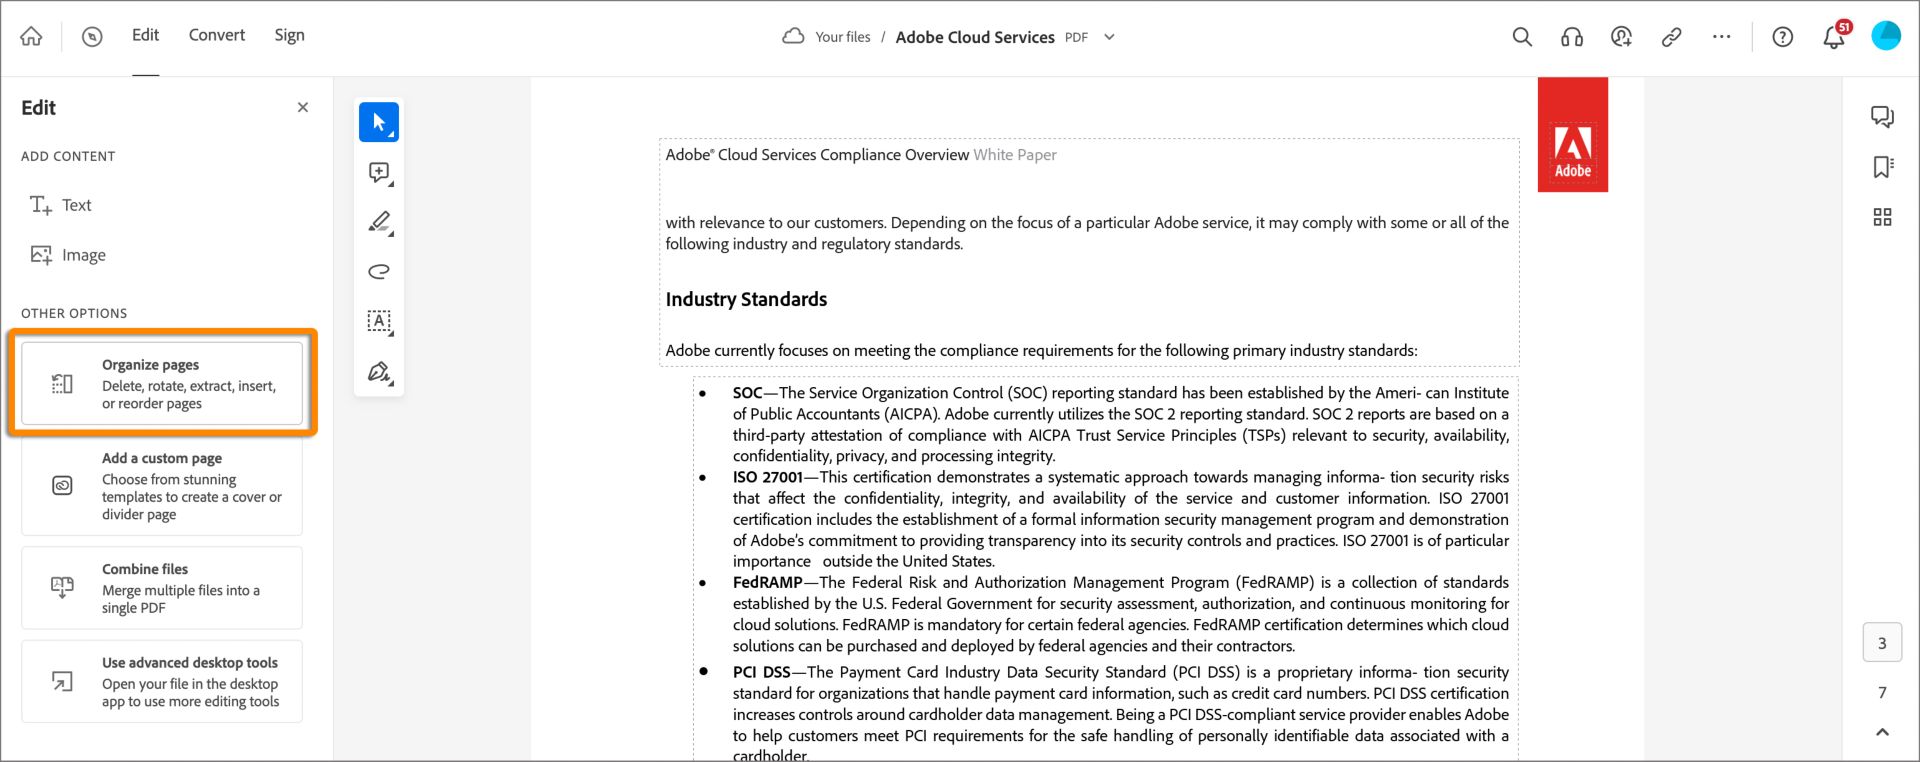This screenshot has height=762, width=1920.
Task: Navigate to Your files
Action: tap(843, 37)
